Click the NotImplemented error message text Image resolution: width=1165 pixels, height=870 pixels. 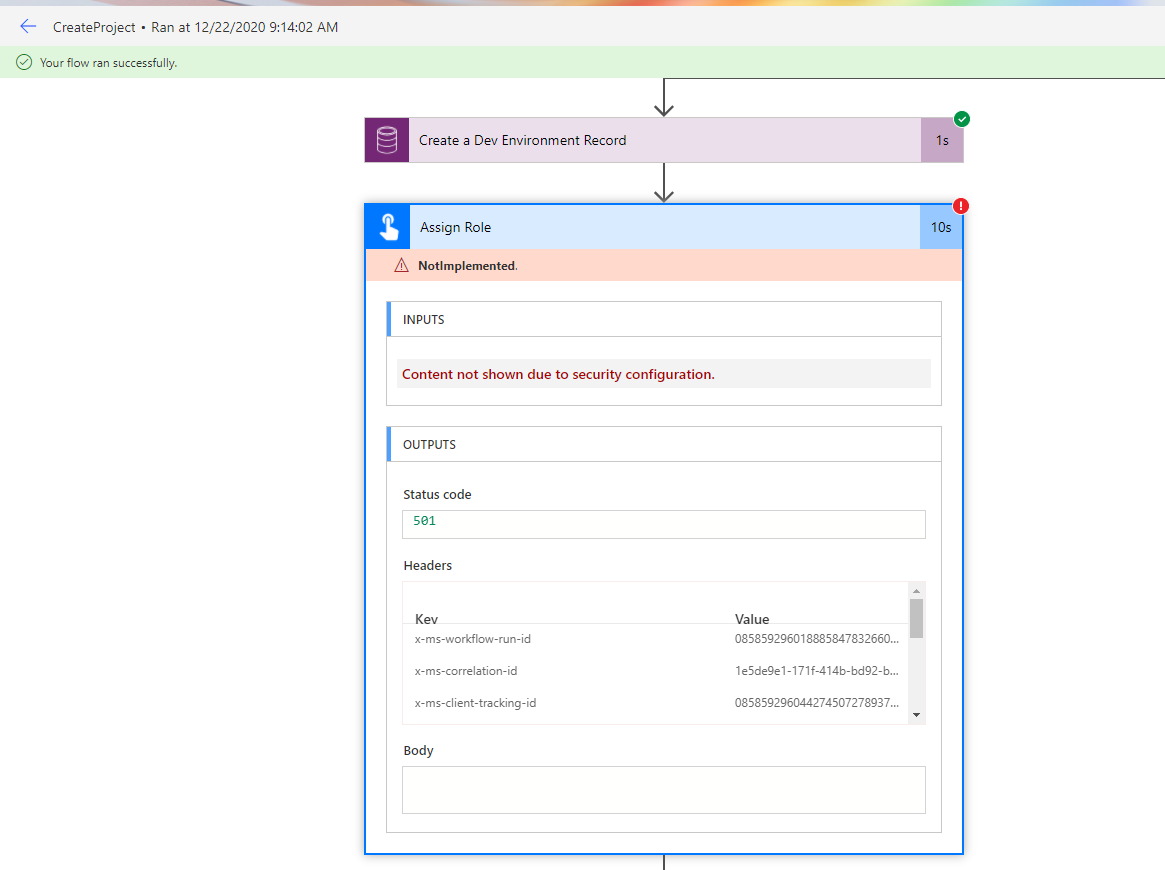[x=467, y=266]
